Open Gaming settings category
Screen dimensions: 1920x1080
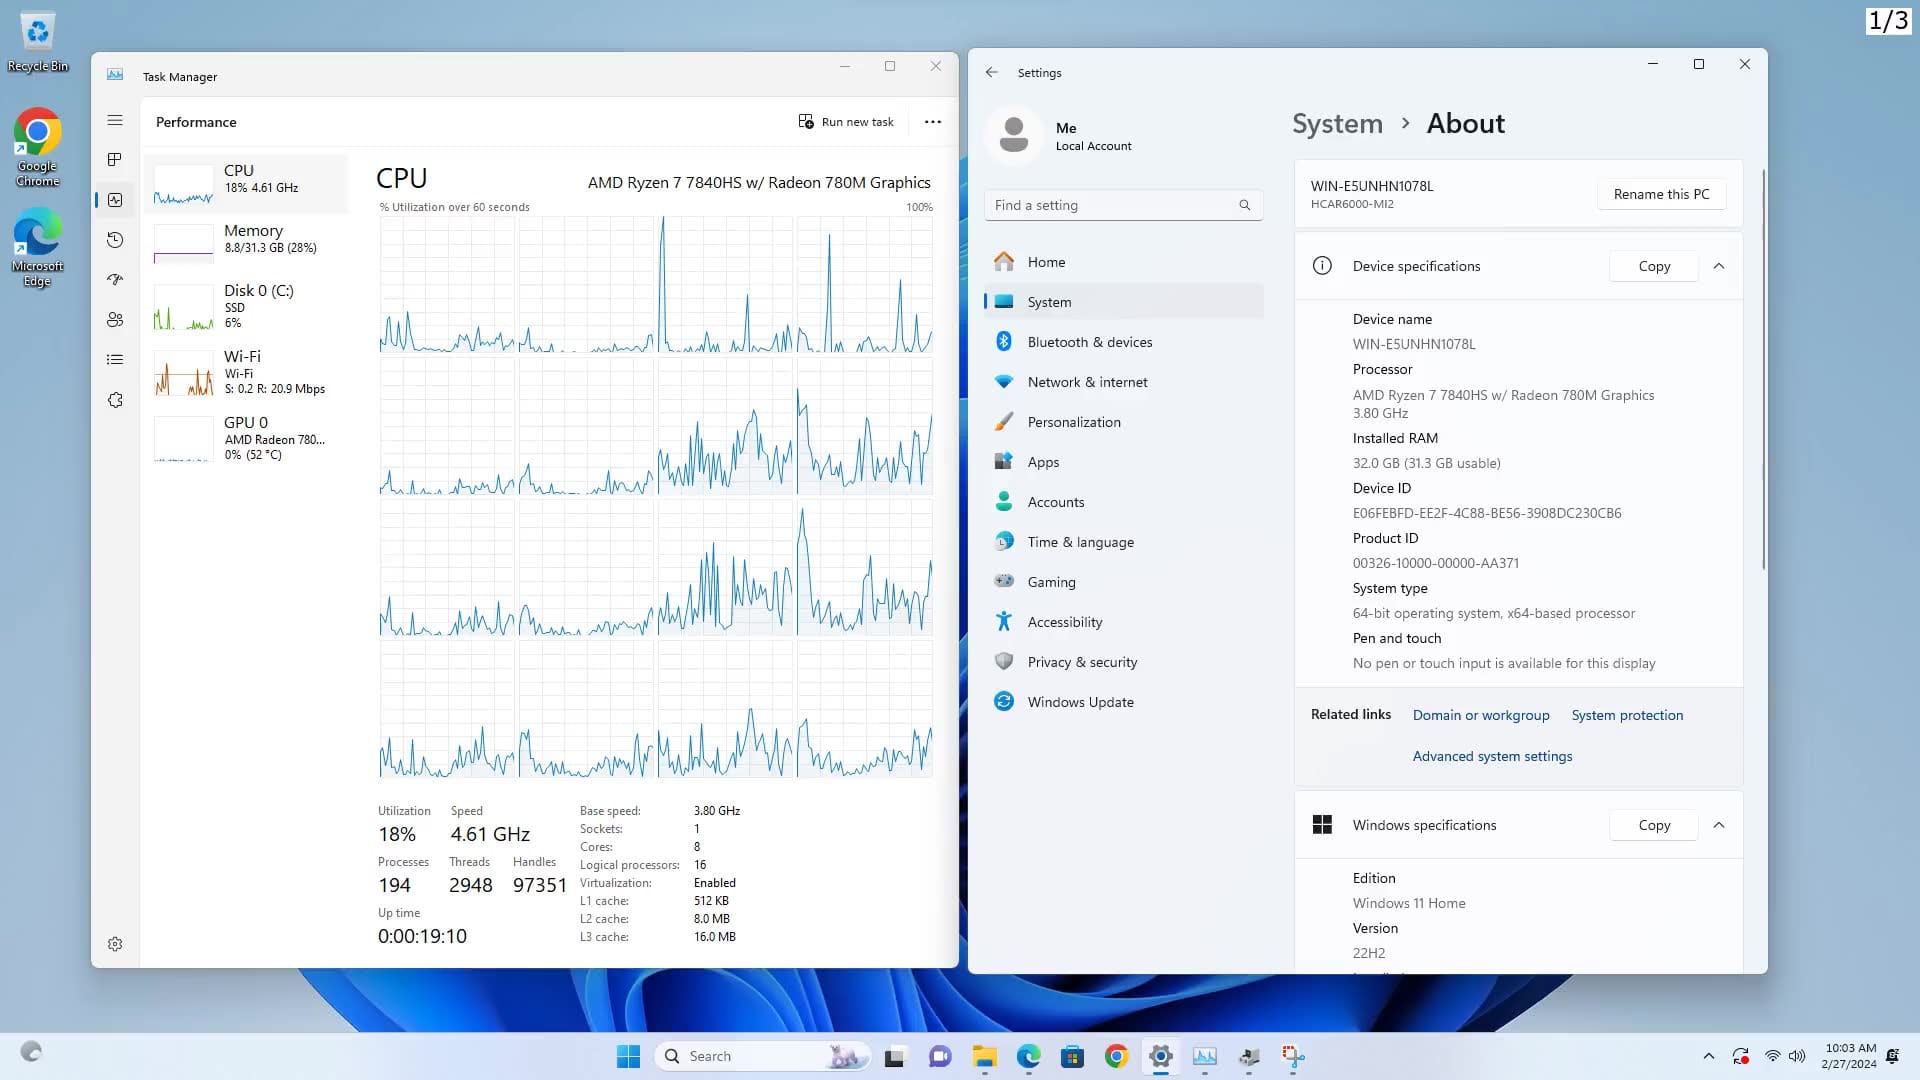[1124, 582]
